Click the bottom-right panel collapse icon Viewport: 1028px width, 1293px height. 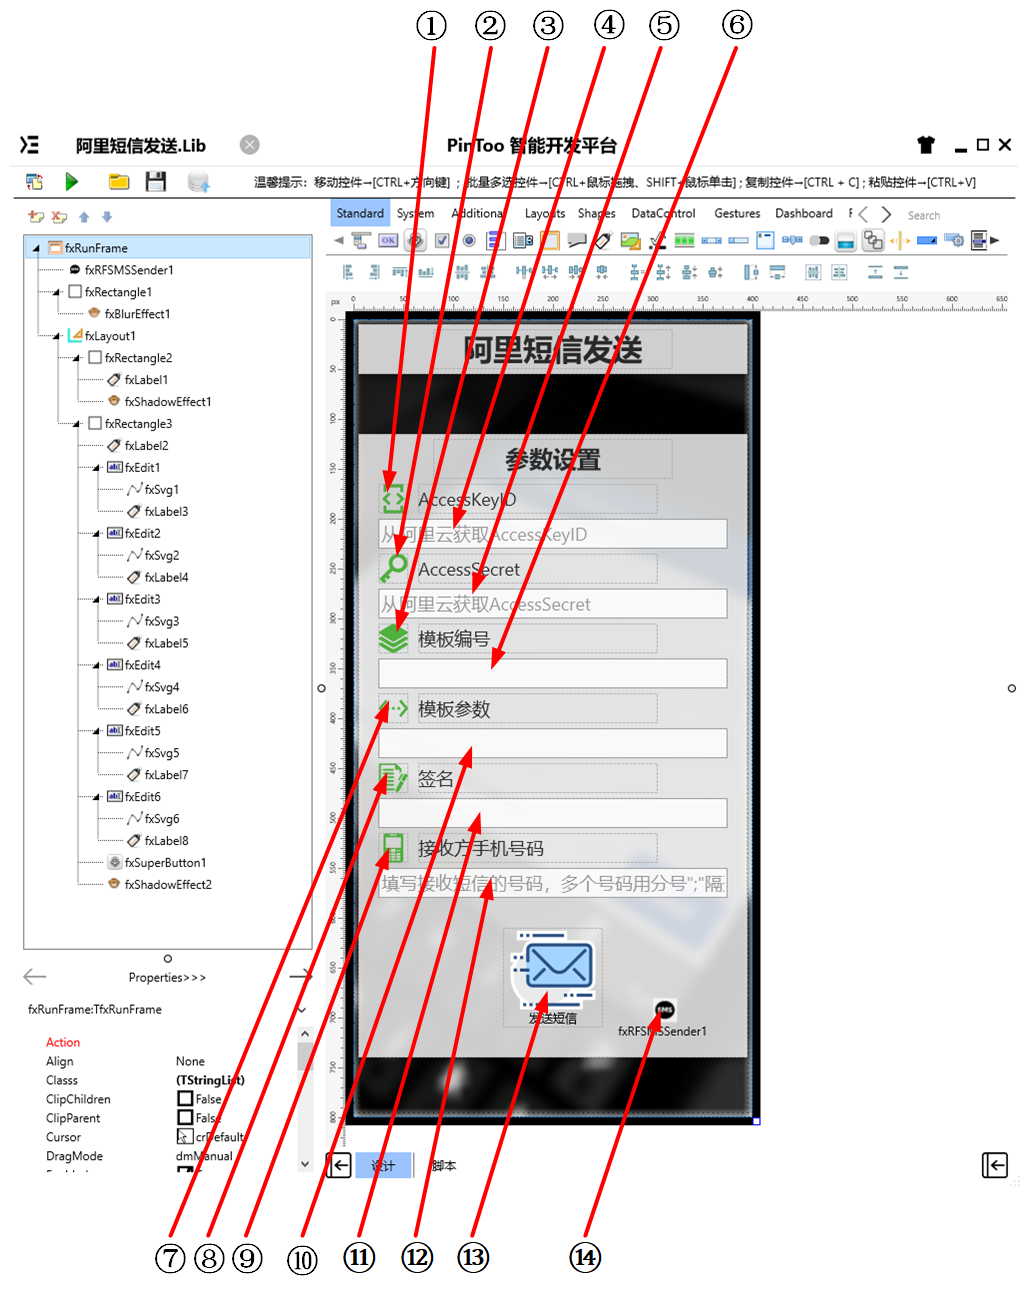click(995, 1165)
